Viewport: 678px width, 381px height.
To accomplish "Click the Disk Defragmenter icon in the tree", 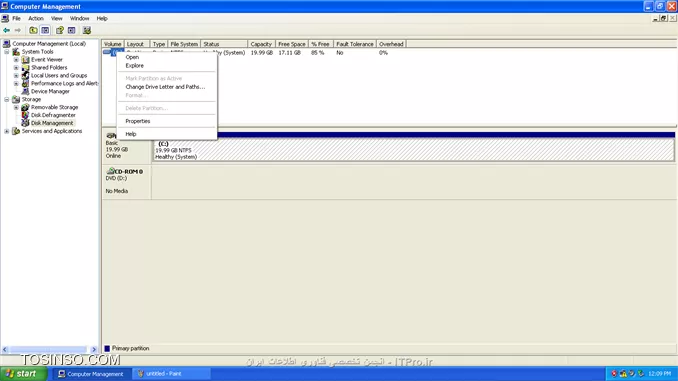I will [x=26, y=115].
